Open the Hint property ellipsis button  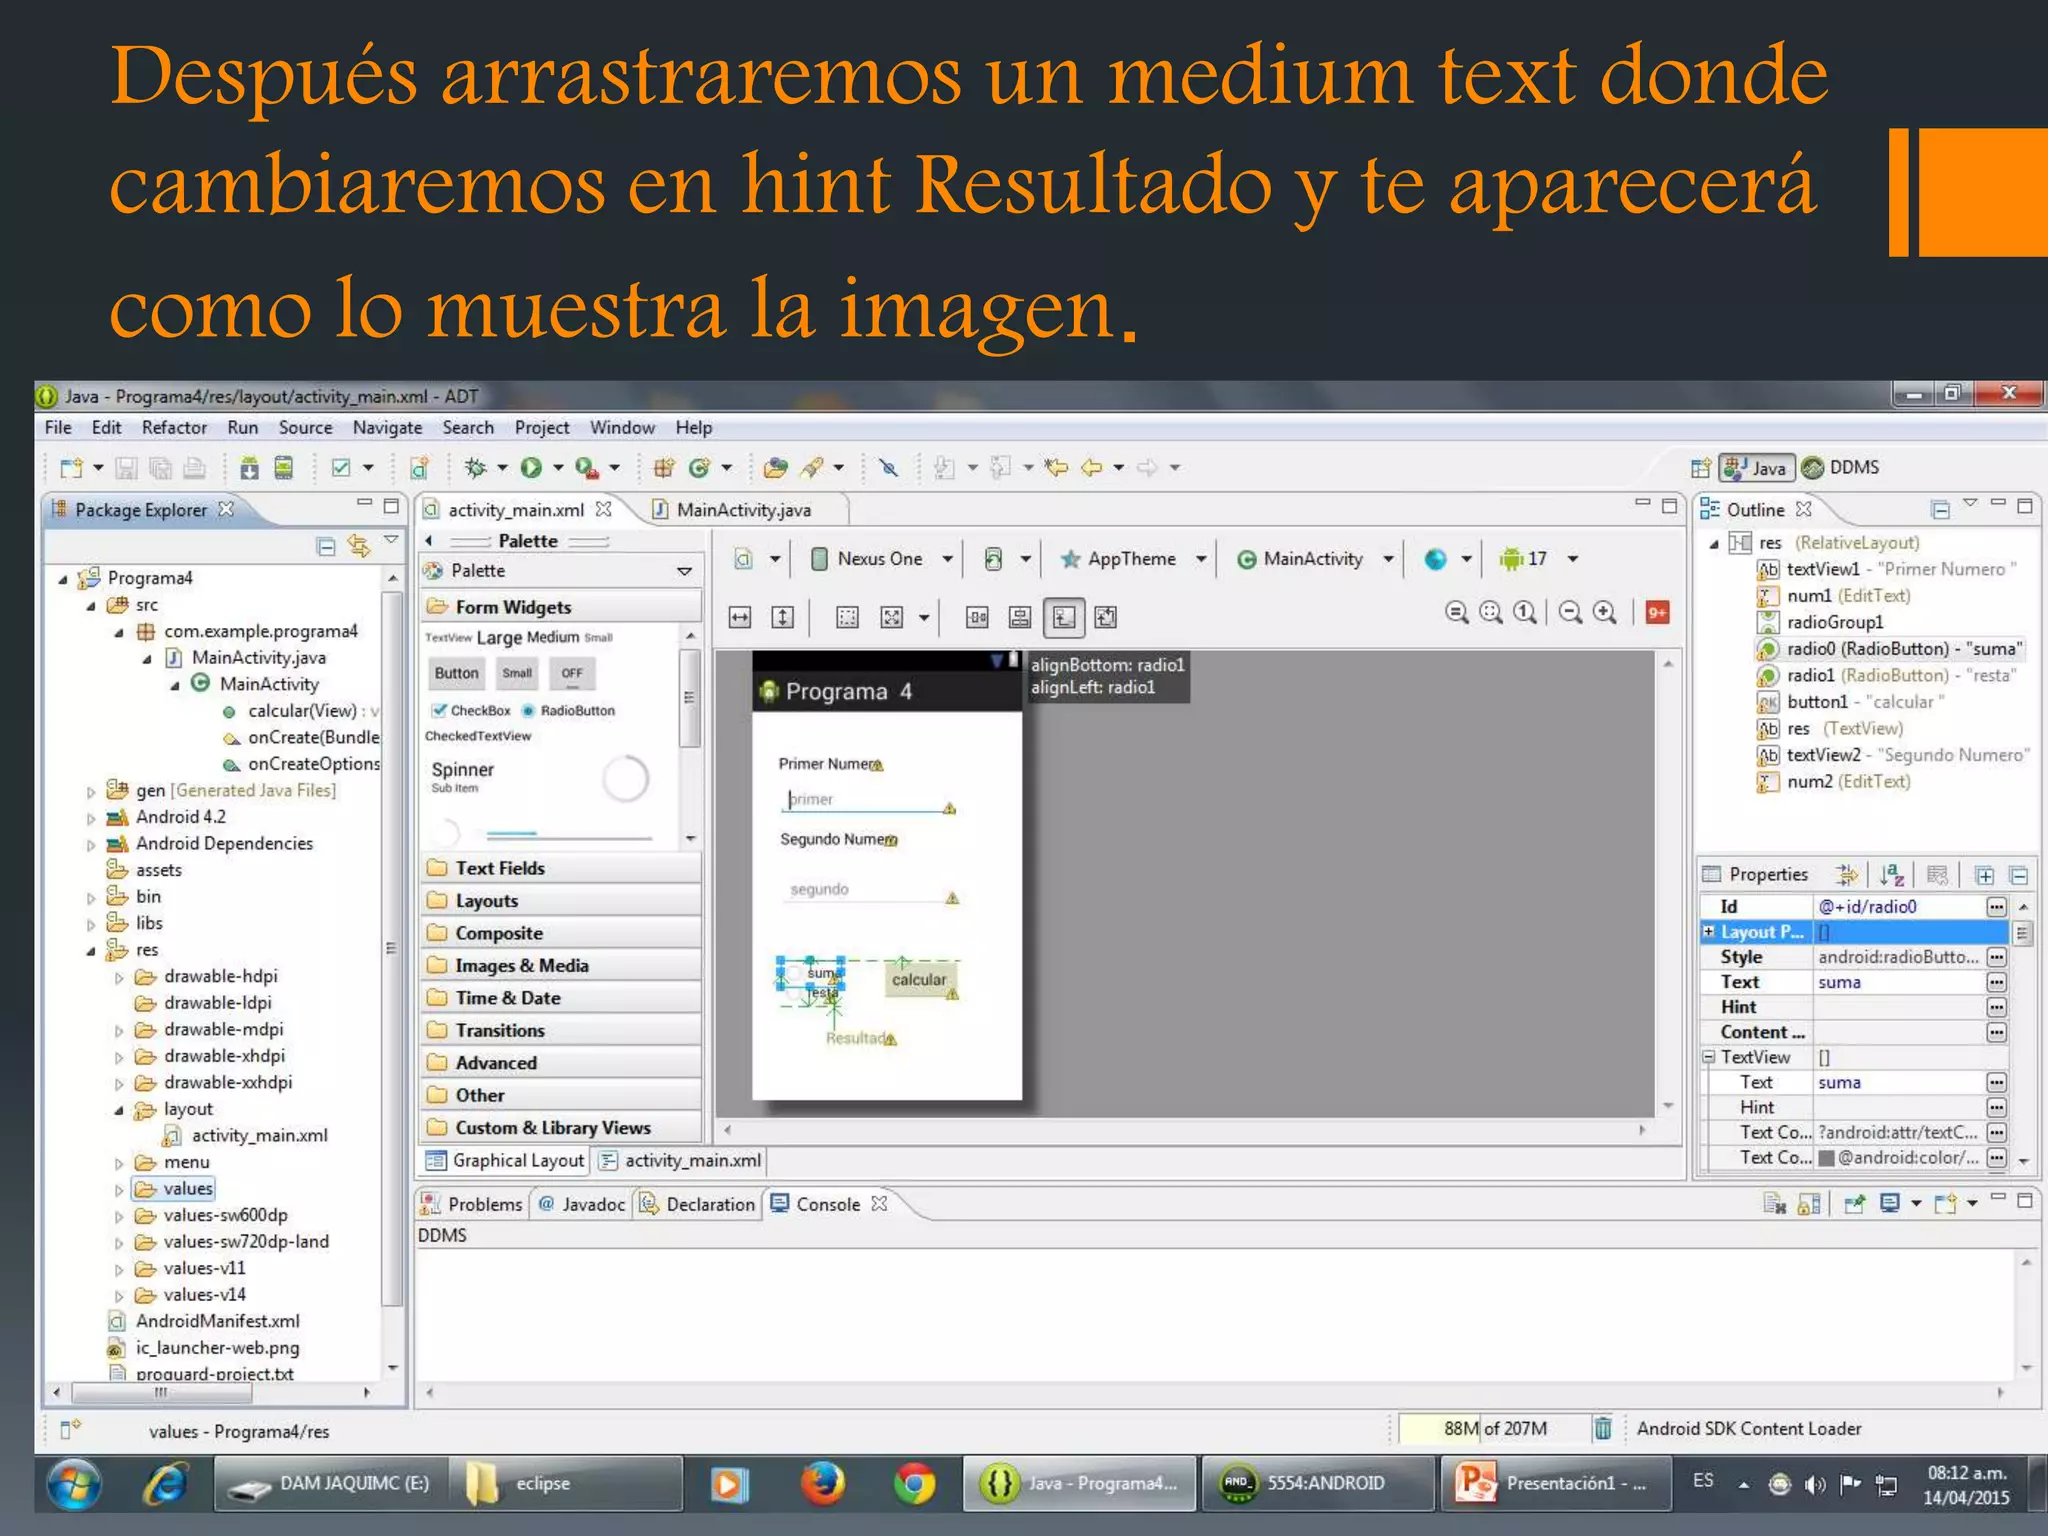tap(1996, 1007)
